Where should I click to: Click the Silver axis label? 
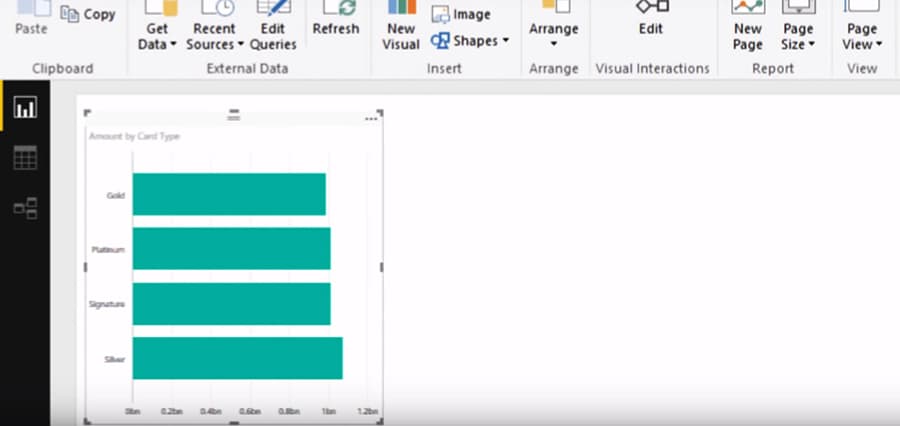click(x=115, y=359)
